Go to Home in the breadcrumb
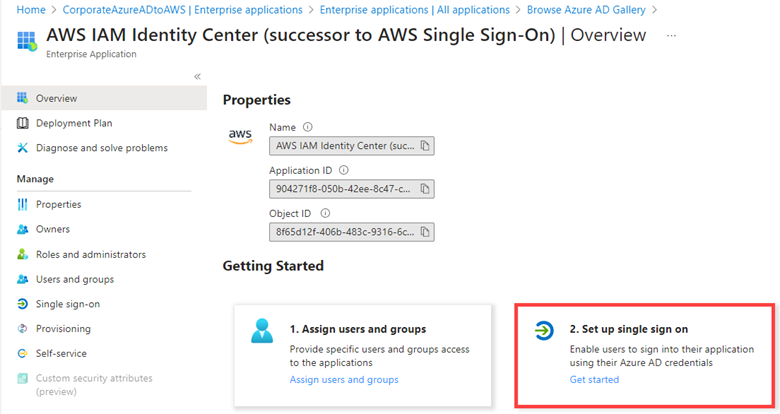This screenshot has width=780, height=414. click(31, 10)
